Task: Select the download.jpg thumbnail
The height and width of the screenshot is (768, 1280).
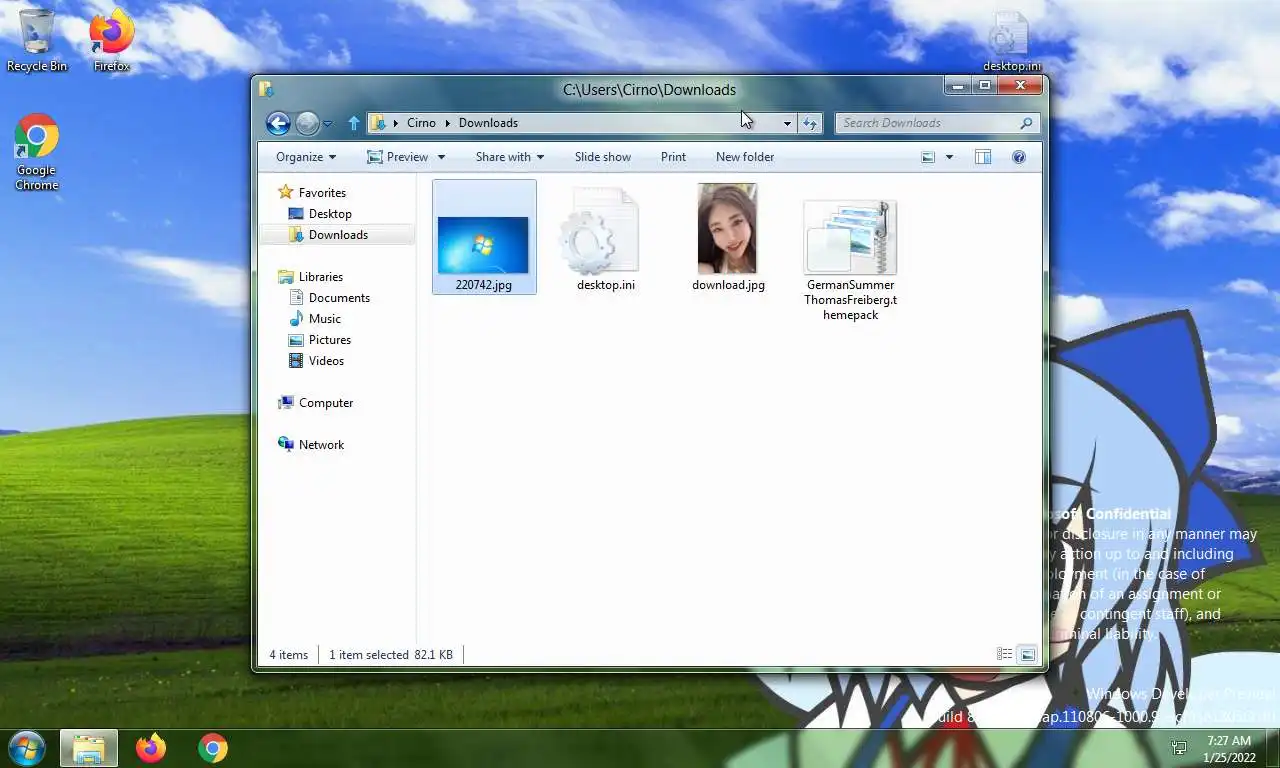Action: click(727, 228)
